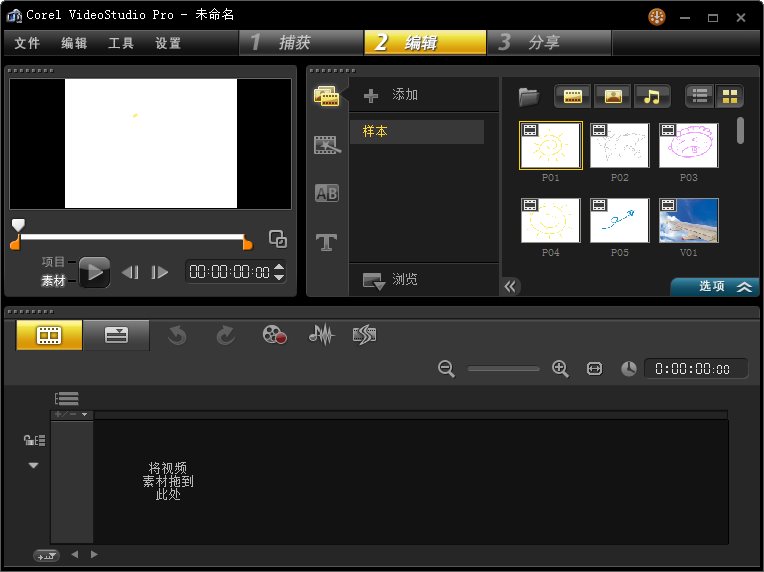Screen dimensions: 764x572
Task: Select the V01 video thumbnail
Action: 688,221
